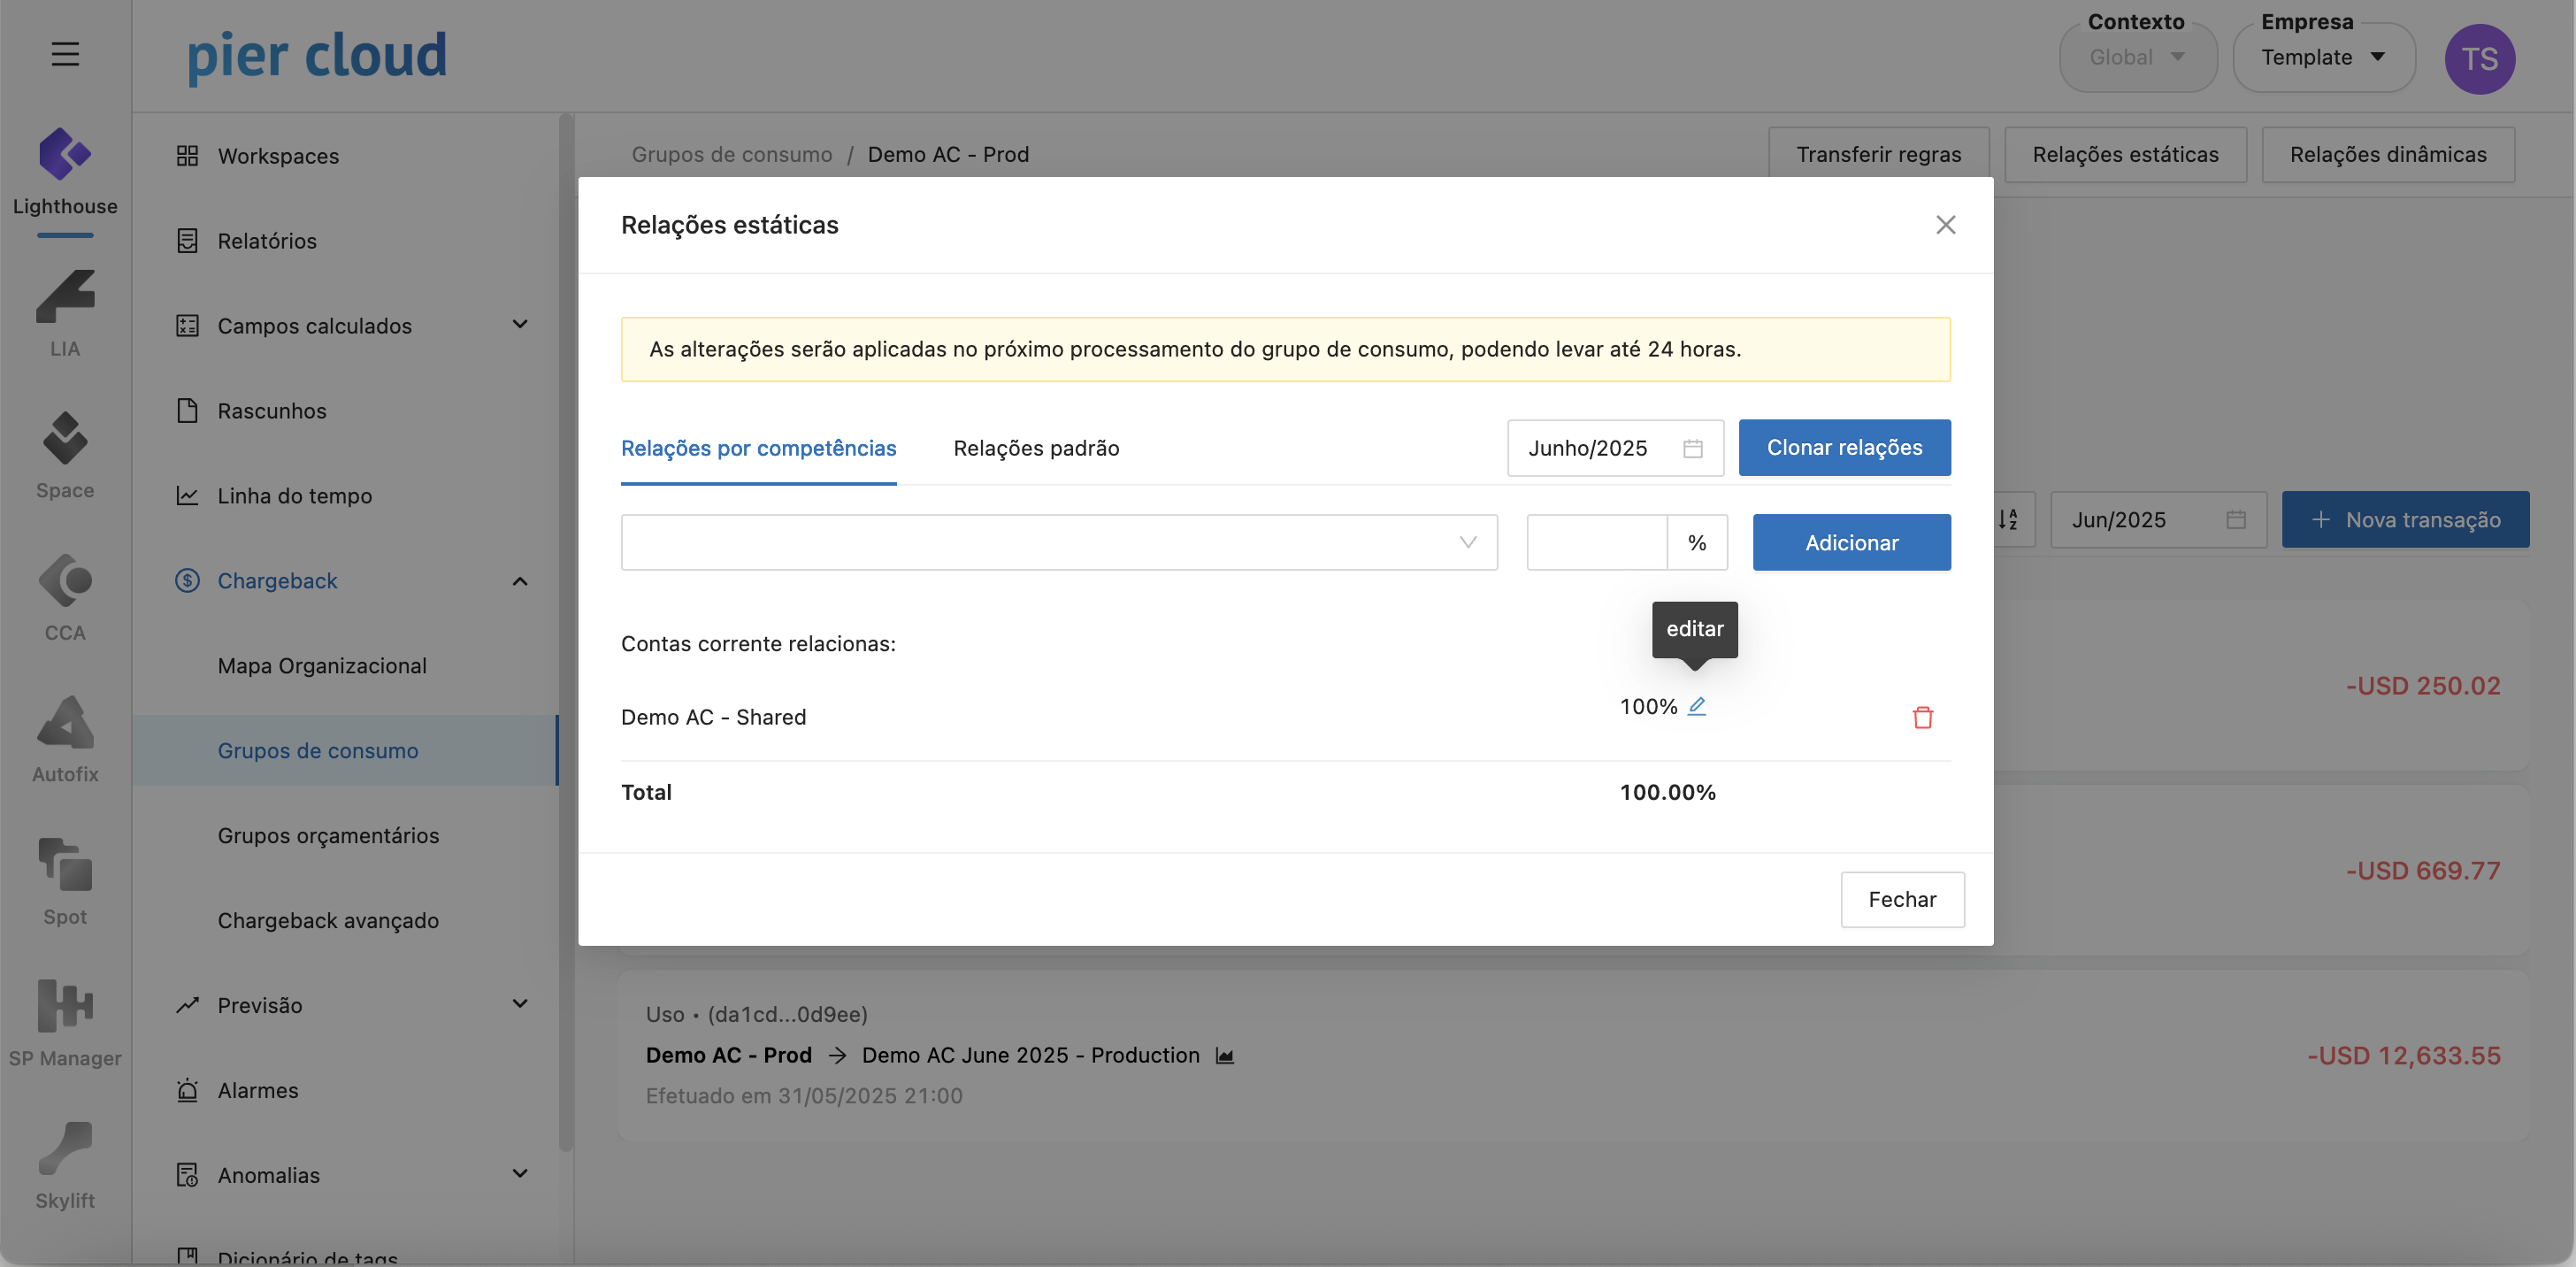Delete Demo AC - Shared relation via the trash icon

click(1922, 717)
